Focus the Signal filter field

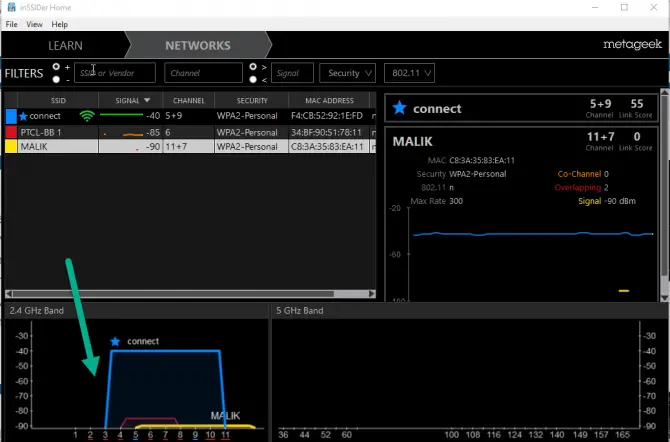(x=292, y=73)
